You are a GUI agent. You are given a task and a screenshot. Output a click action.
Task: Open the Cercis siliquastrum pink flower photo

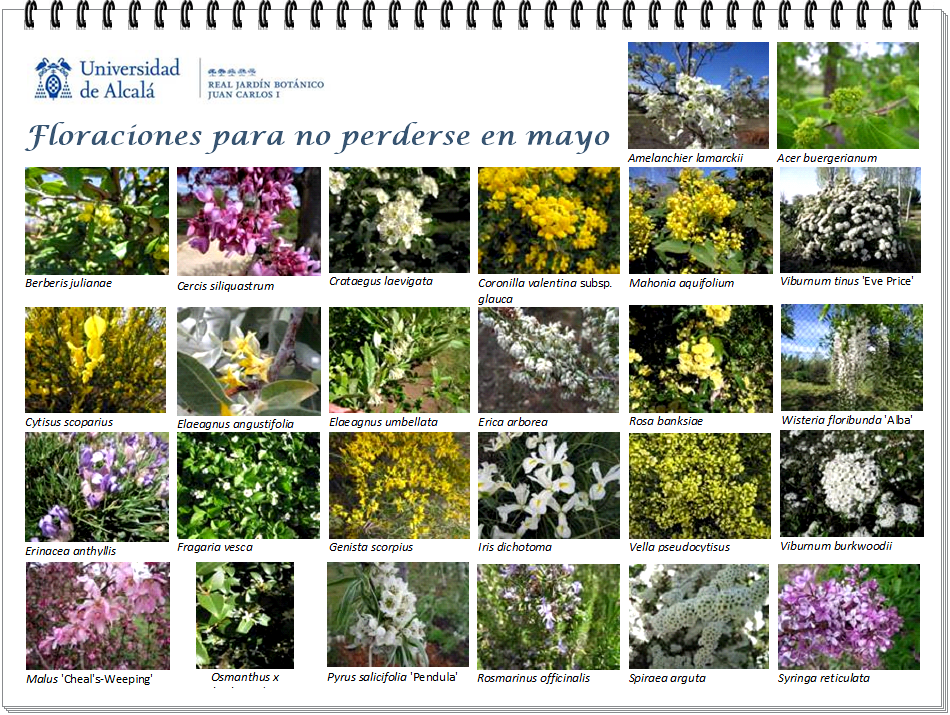(248, 221)
